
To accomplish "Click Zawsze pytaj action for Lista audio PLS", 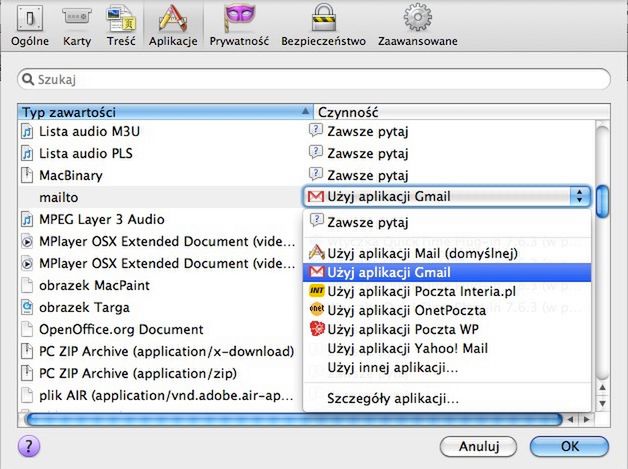I will click(367, 153).
